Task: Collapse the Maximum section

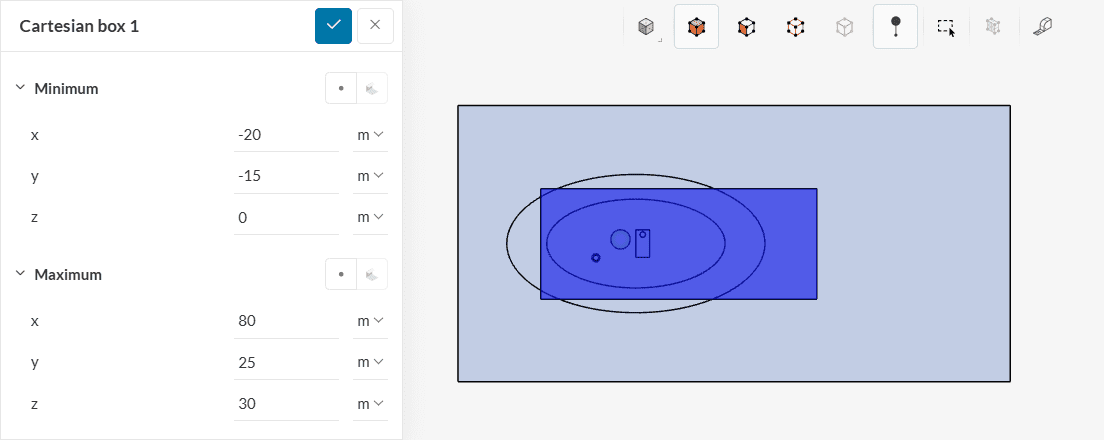Action: coord(21,274)
